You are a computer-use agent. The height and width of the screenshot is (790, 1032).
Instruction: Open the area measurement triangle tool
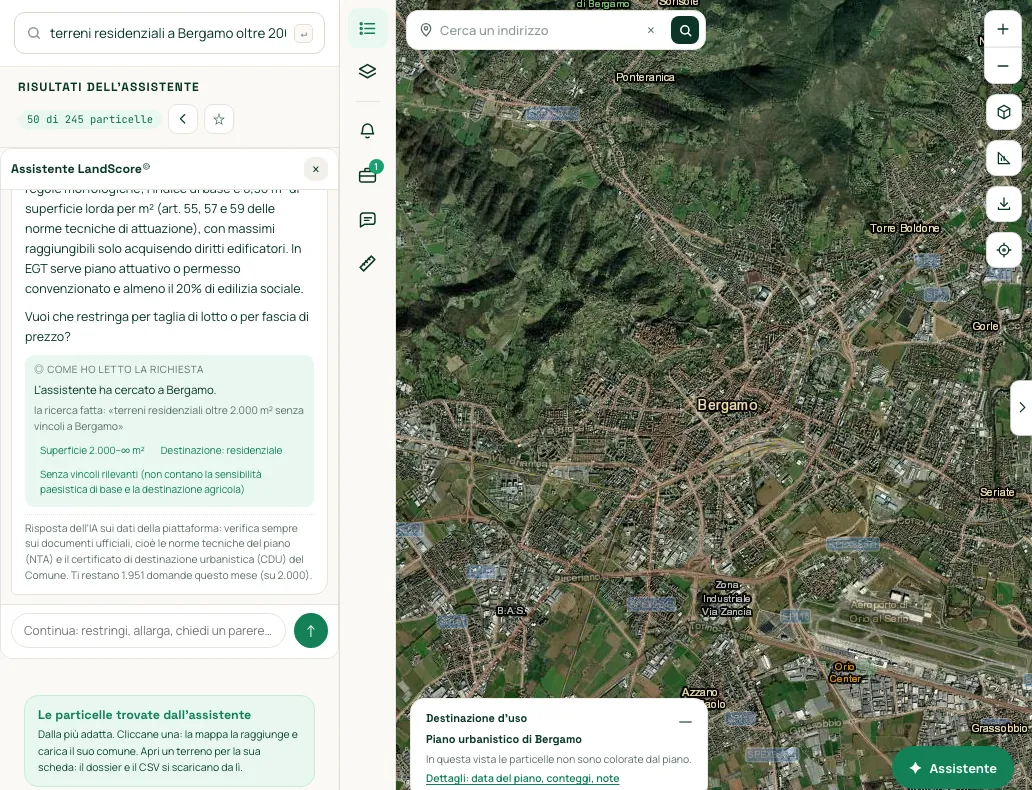point(1004,158)
